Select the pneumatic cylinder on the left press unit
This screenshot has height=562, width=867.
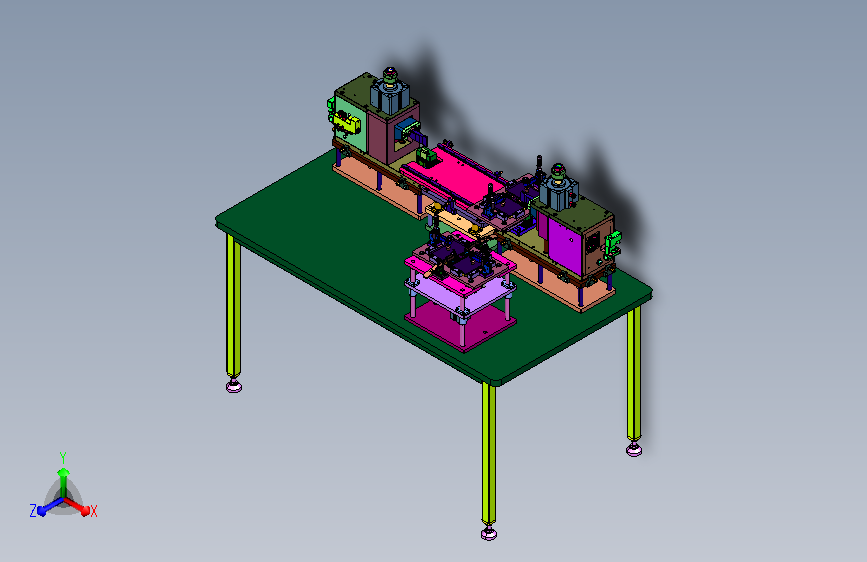click(x=390, y=92)
